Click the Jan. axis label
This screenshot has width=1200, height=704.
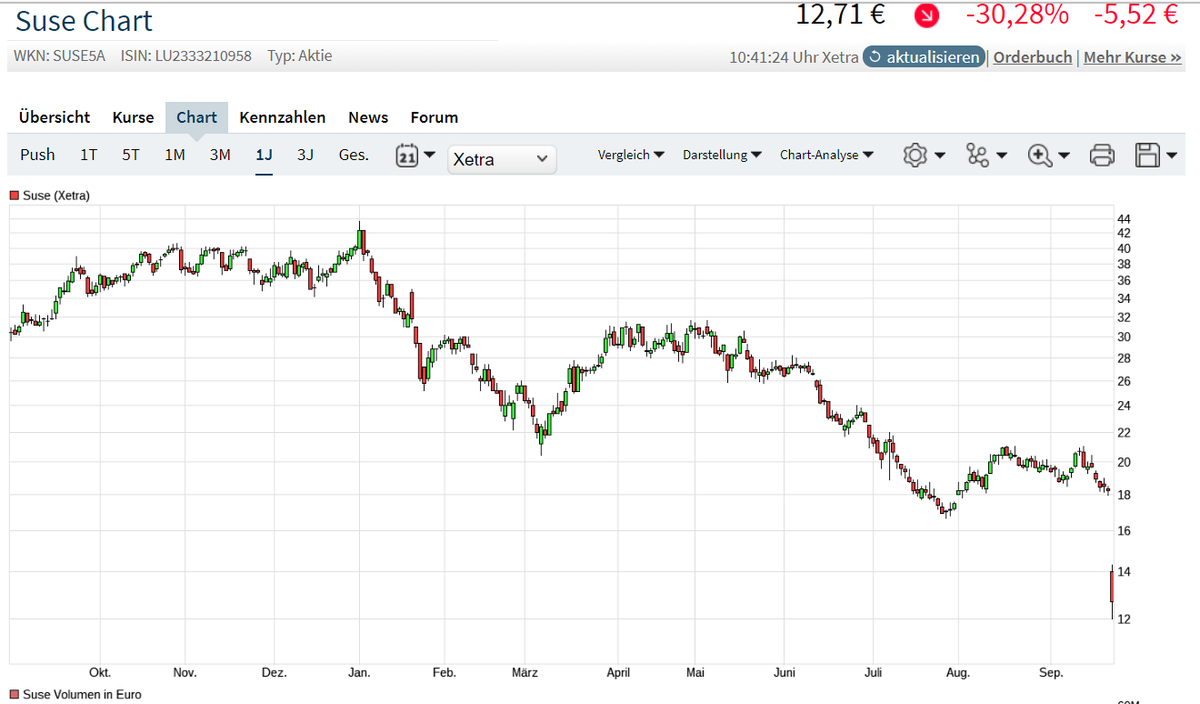[x=359, y=673]
